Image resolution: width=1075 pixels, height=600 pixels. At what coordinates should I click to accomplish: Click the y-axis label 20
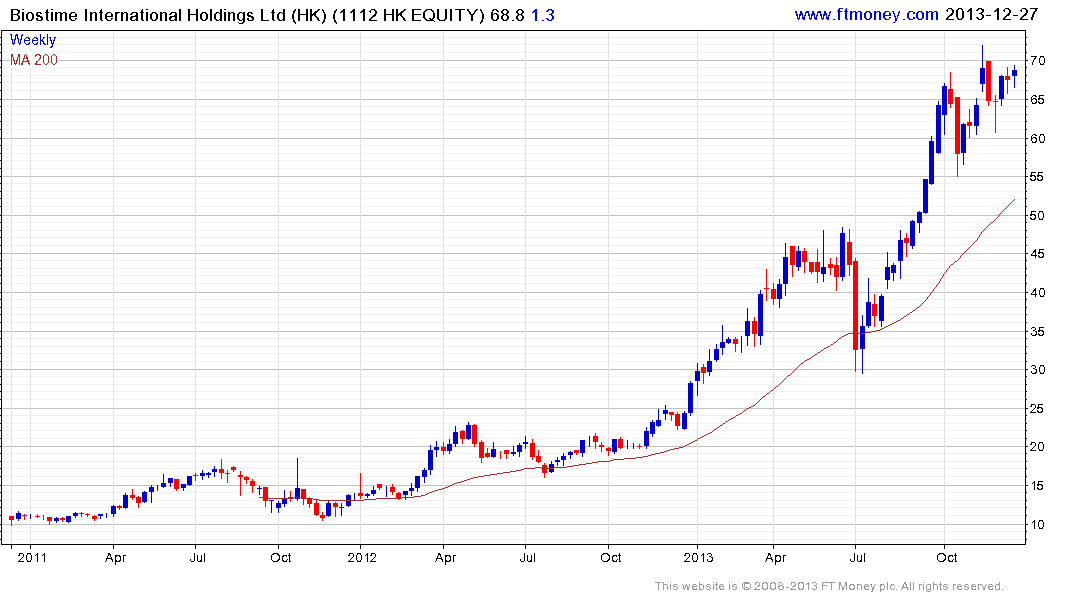[x=1037, y=447]
